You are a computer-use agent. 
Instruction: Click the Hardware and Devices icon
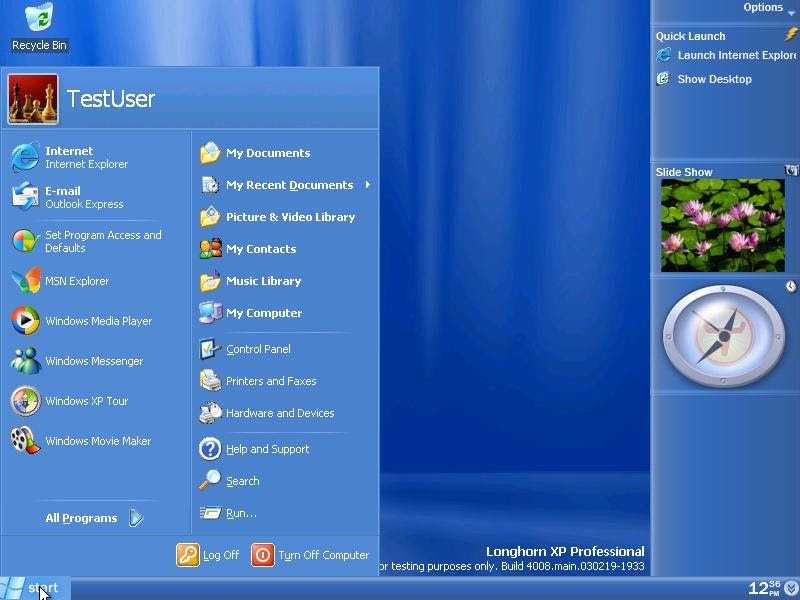click(x=210, y=413)
